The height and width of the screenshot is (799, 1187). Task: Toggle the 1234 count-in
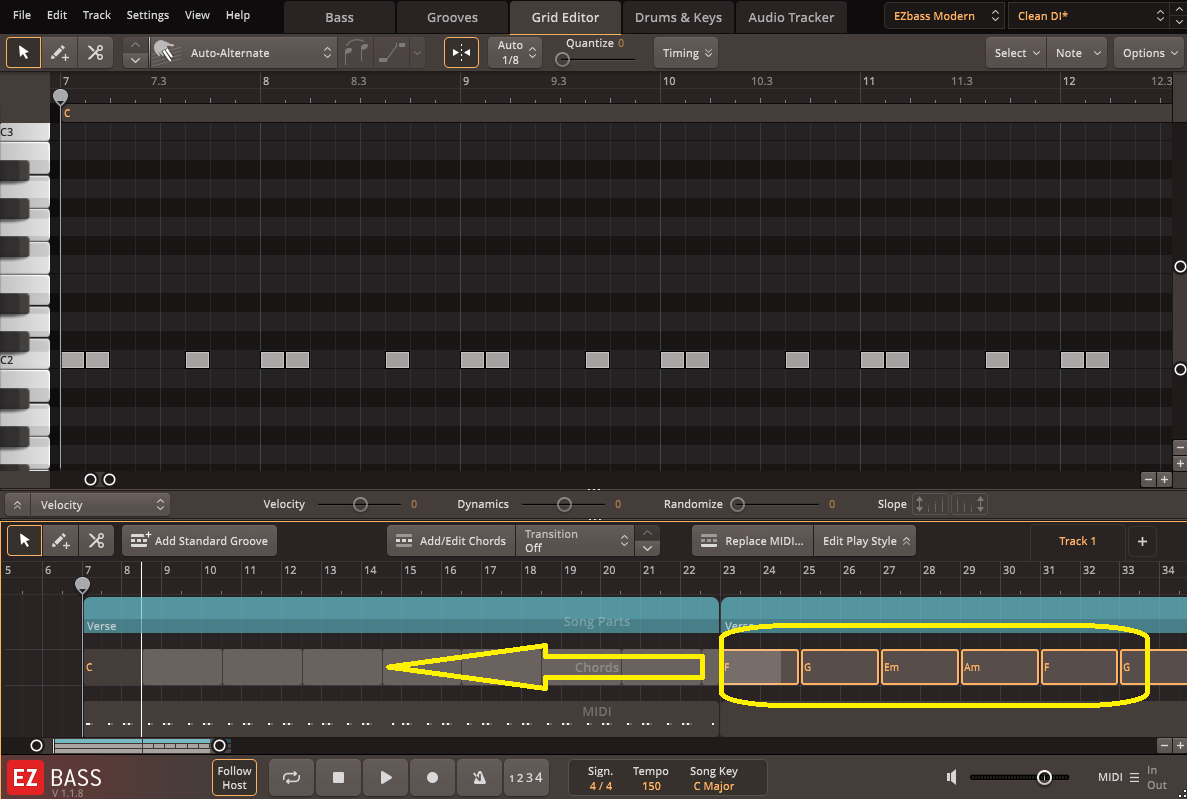coord(526,778)
